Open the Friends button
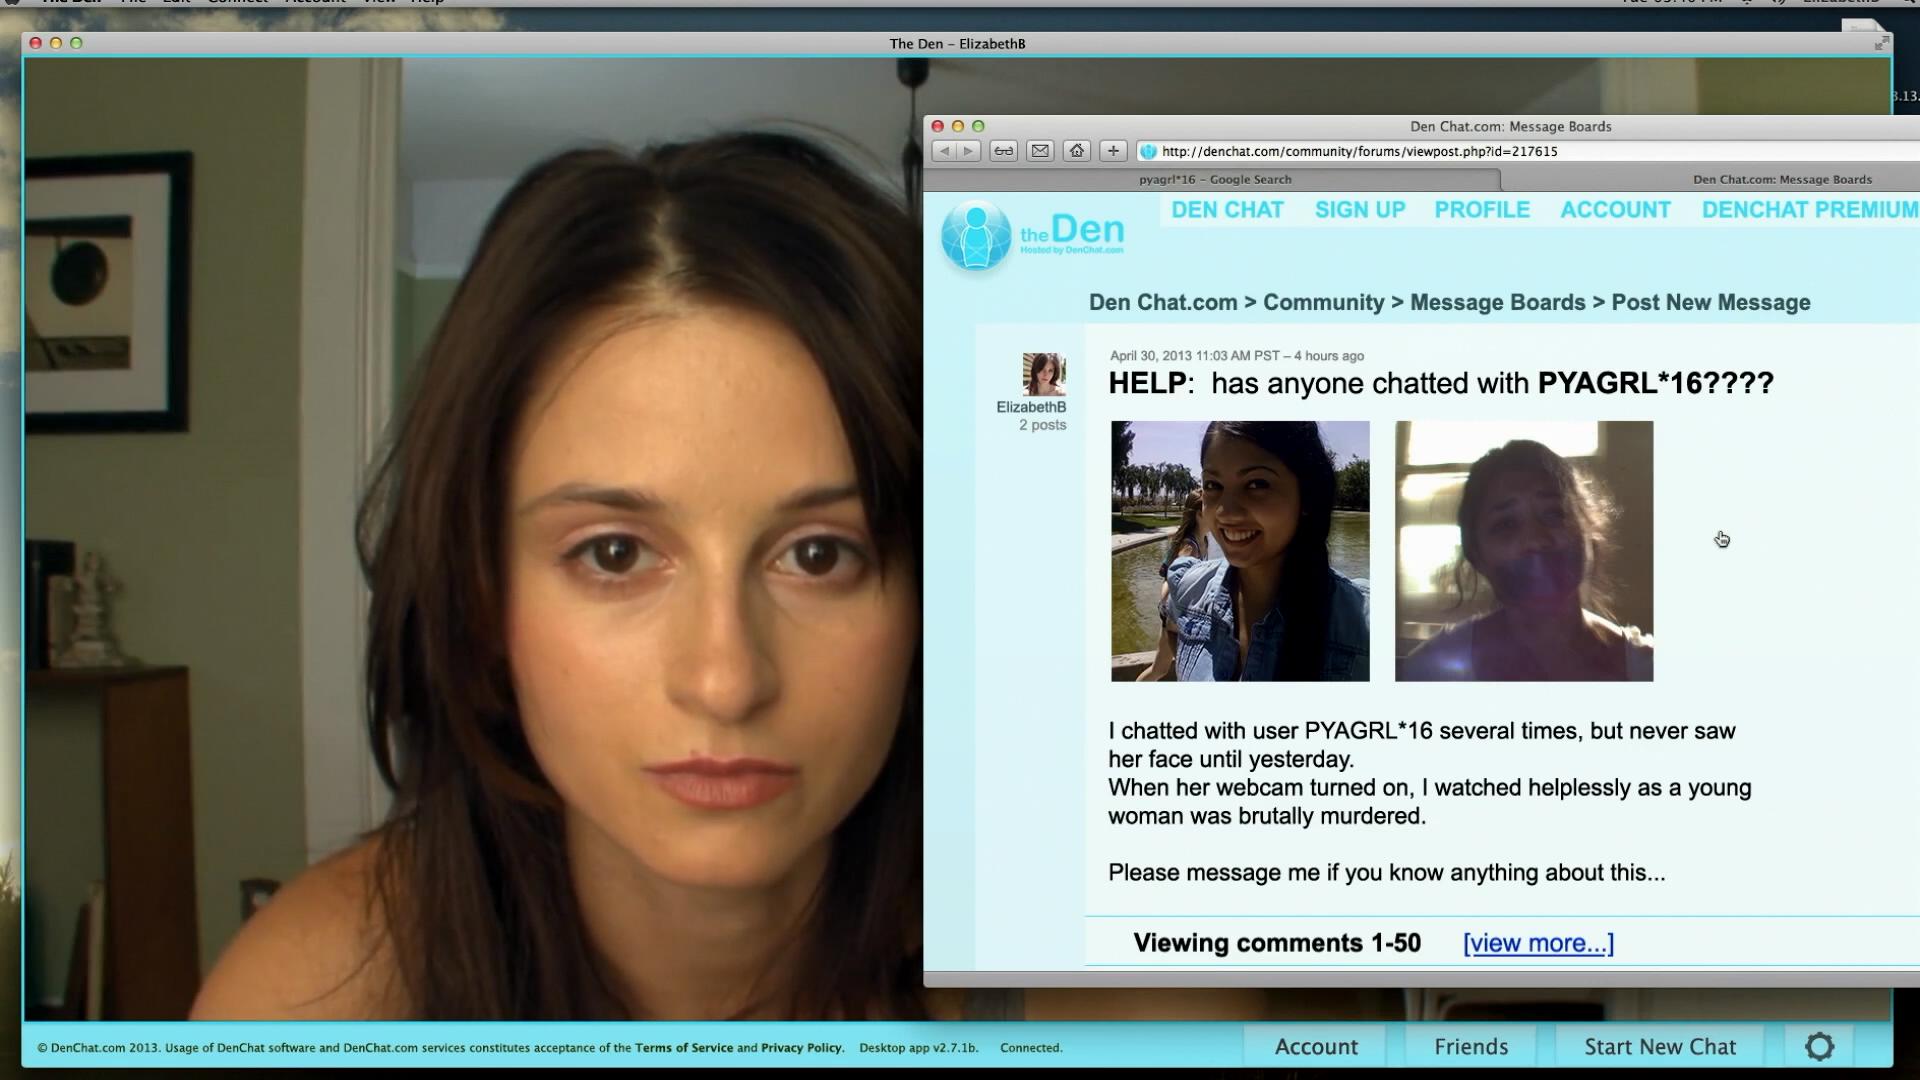The height and width of the screenshot is (1080, 1920). coord(1470,1046)
